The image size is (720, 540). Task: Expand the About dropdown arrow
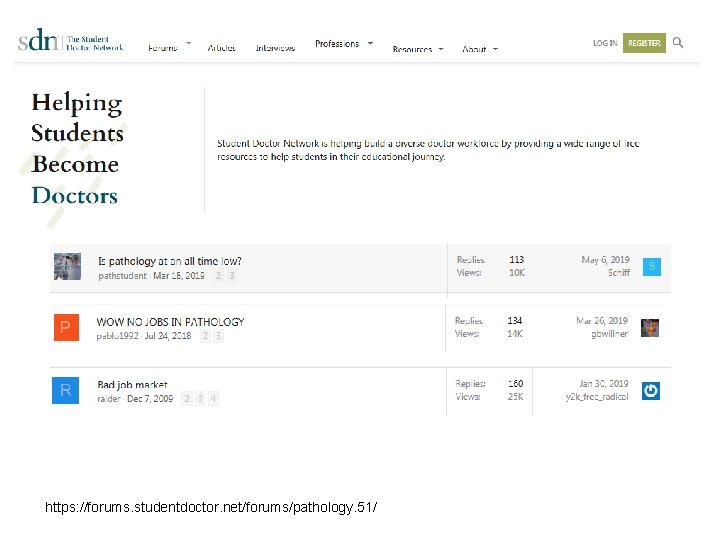coord(495,49)
